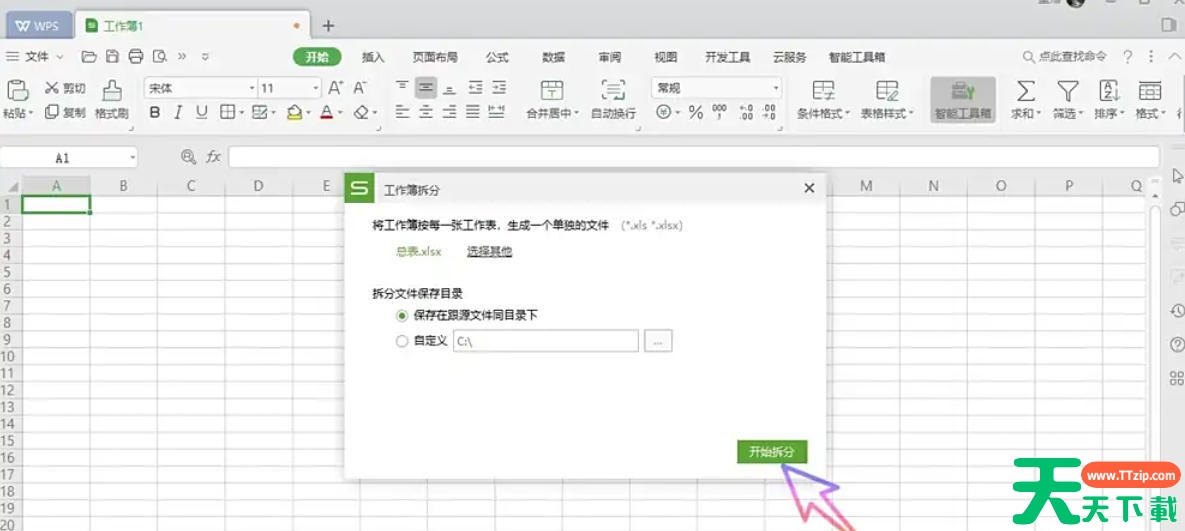
Task: Click the 开始拆分 button
Action: (772, 452)
